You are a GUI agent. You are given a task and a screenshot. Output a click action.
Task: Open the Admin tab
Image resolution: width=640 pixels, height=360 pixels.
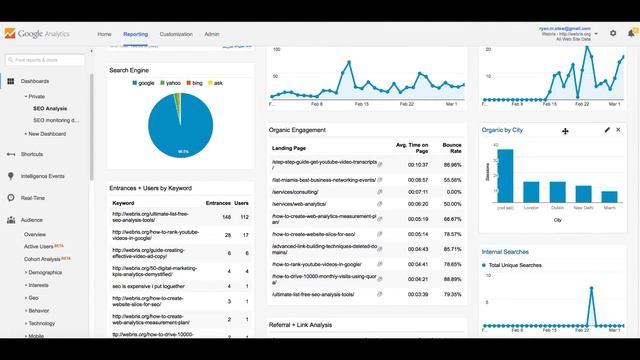point(211,34)
